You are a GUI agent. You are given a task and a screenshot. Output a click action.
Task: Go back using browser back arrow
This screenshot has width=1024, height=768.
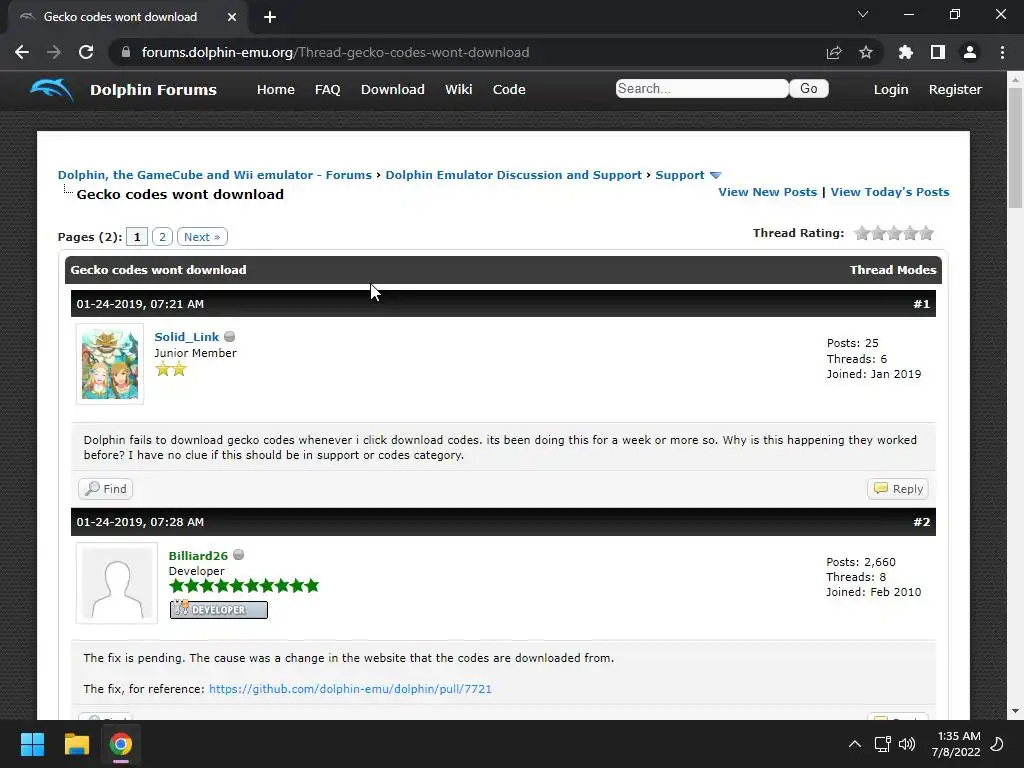[x=22, y=52]
